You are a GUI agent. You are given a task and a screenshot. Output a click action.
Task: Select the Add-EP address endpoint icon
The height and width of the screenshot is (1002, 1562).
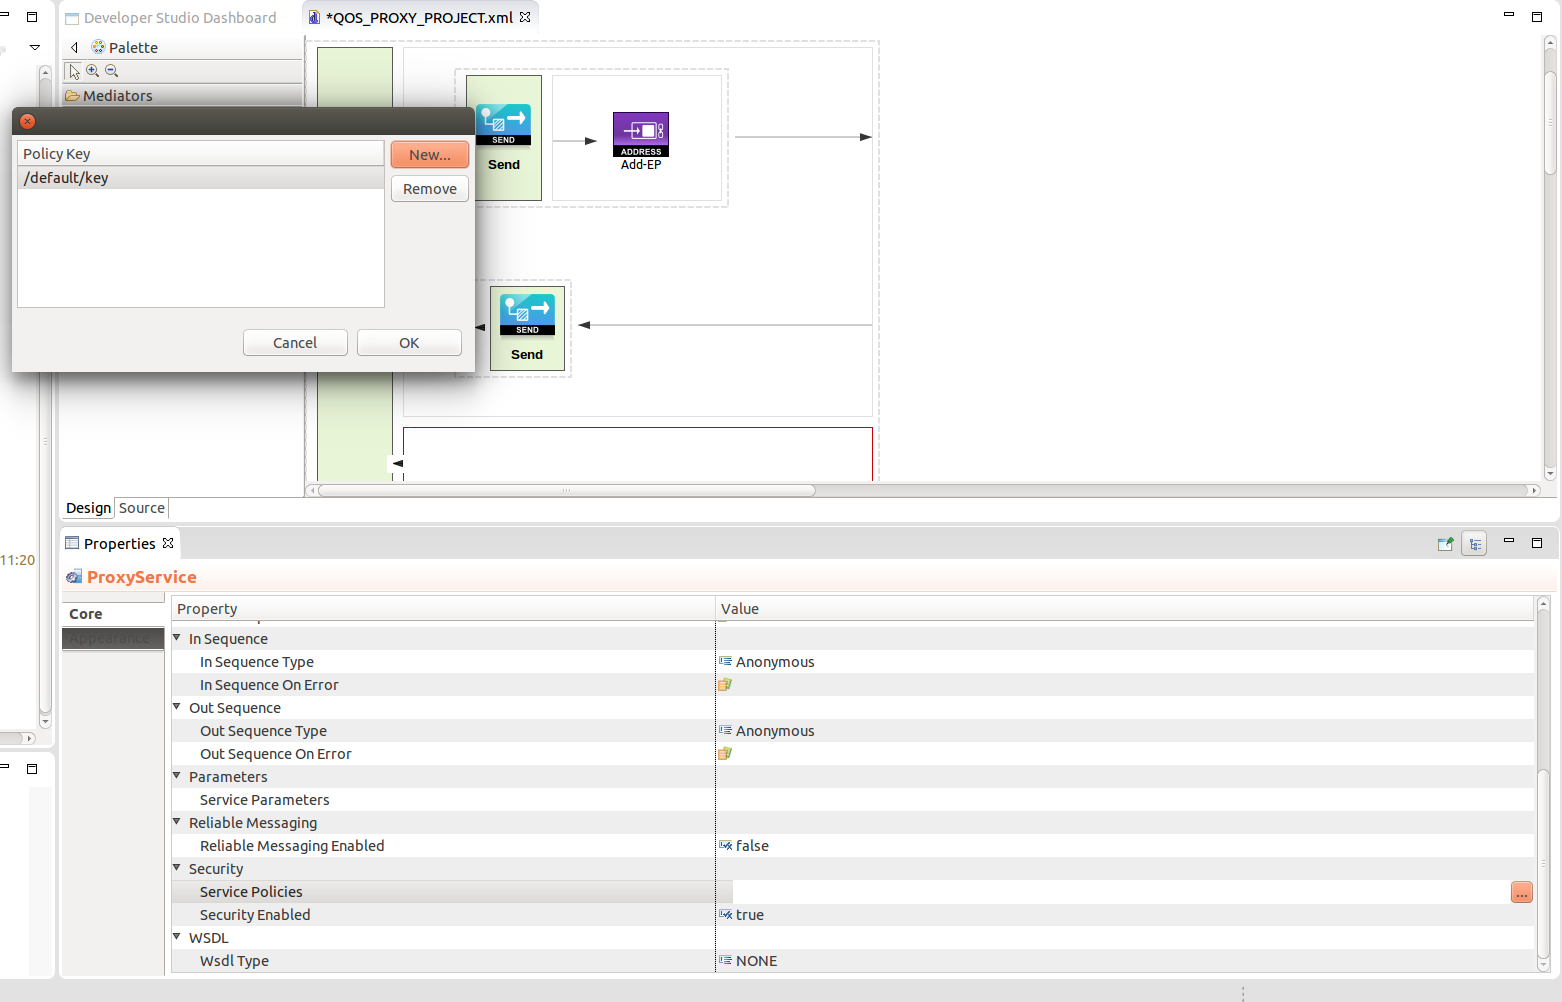tap(640, 133)
